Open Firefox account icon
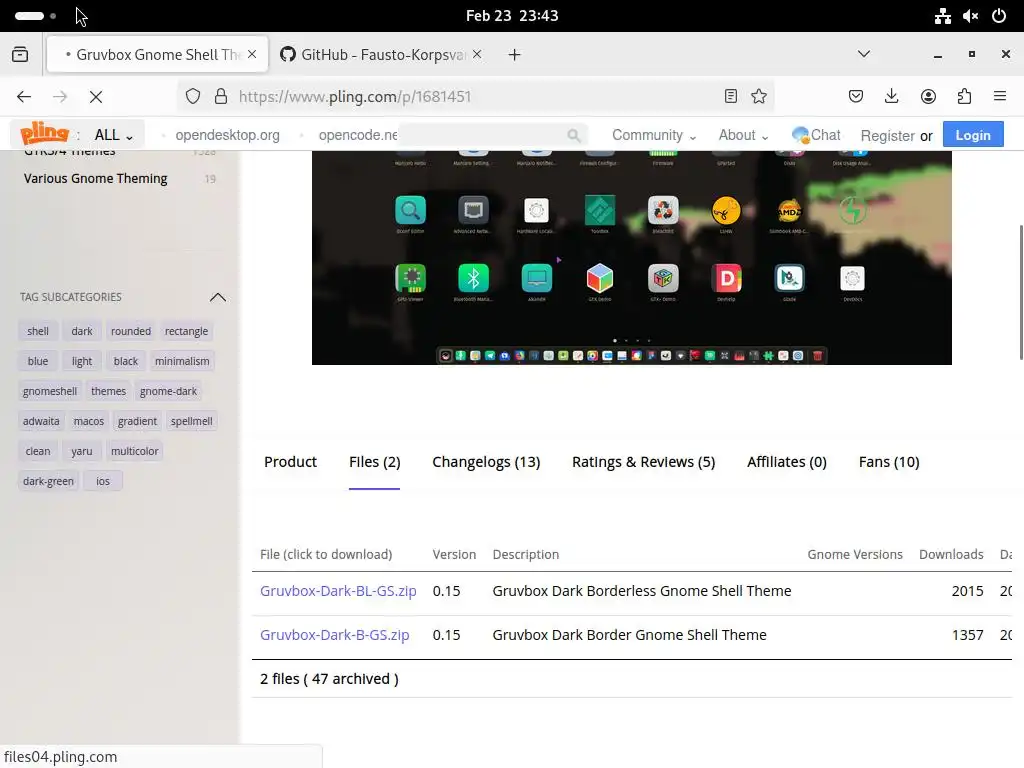This screenshot has height=768, width=1024. click(928, 97)
